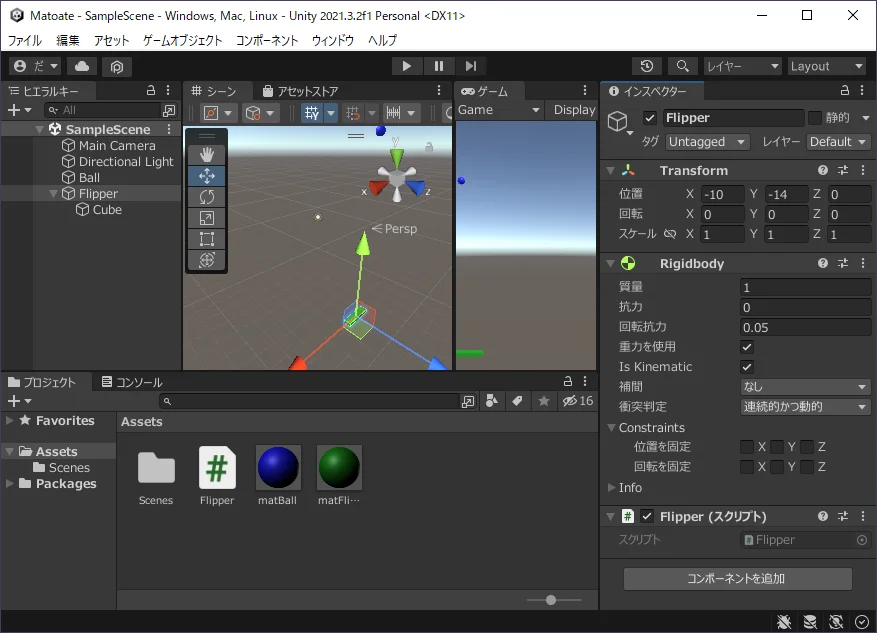Select the Scale tool in scene
This screenshot has height=633, width=877.
(207, 218)
